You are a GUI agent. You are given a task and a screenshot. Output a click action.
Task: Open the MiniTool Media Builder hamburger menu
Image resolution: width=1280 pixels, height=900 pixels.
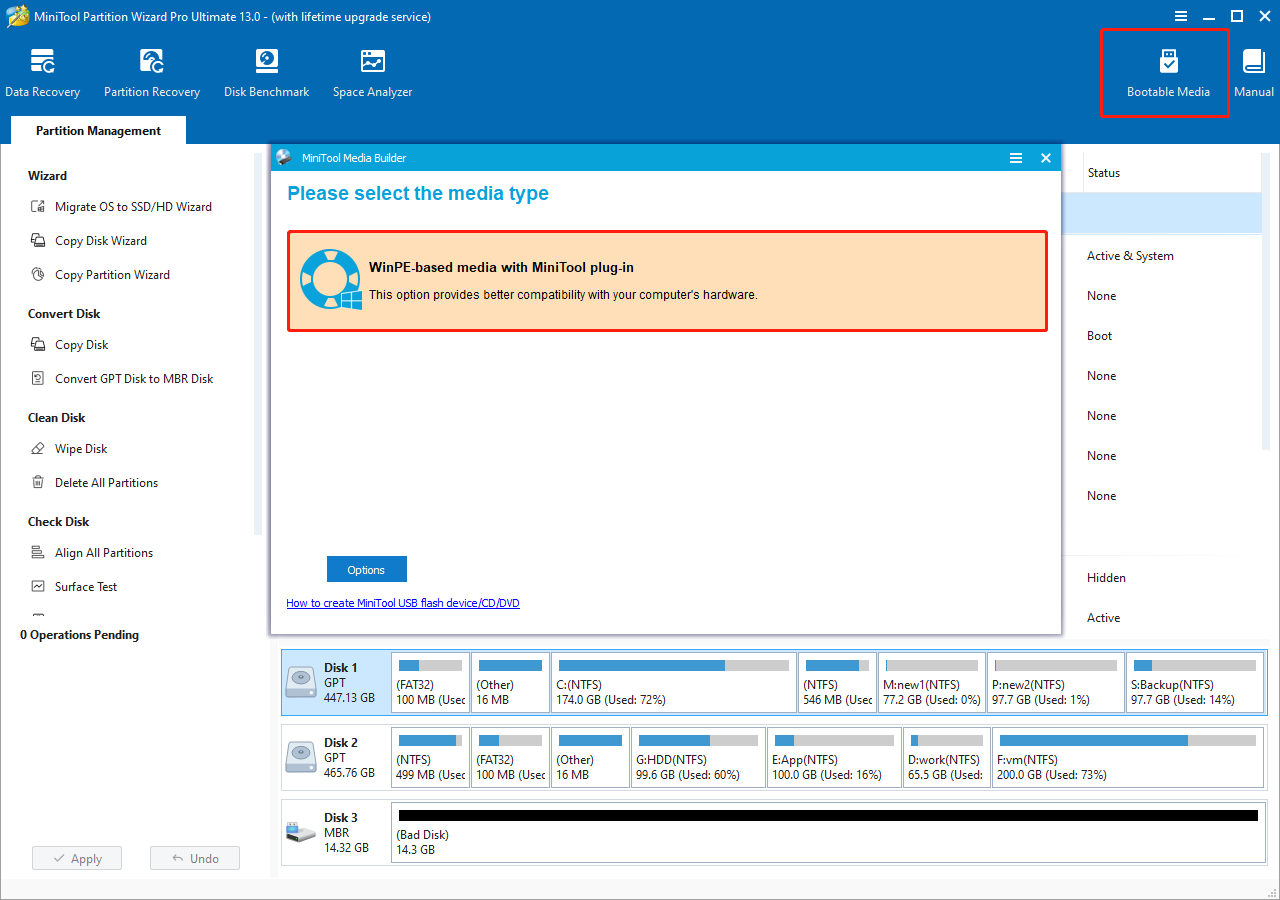click(1016, 157)
